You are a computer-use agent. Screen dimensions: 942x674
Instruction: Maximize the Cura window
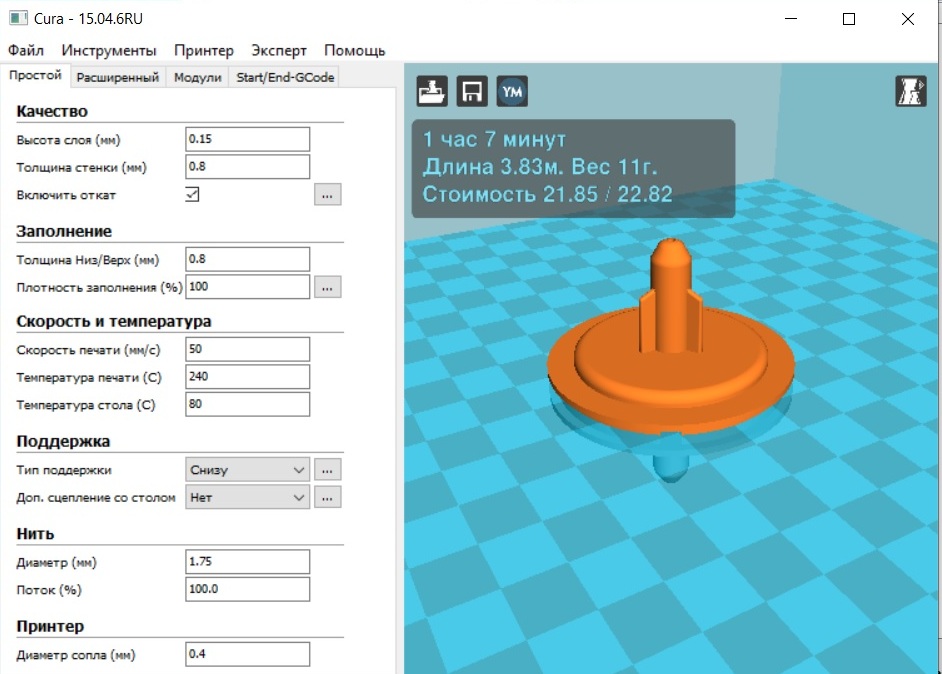tap(849, 19)
